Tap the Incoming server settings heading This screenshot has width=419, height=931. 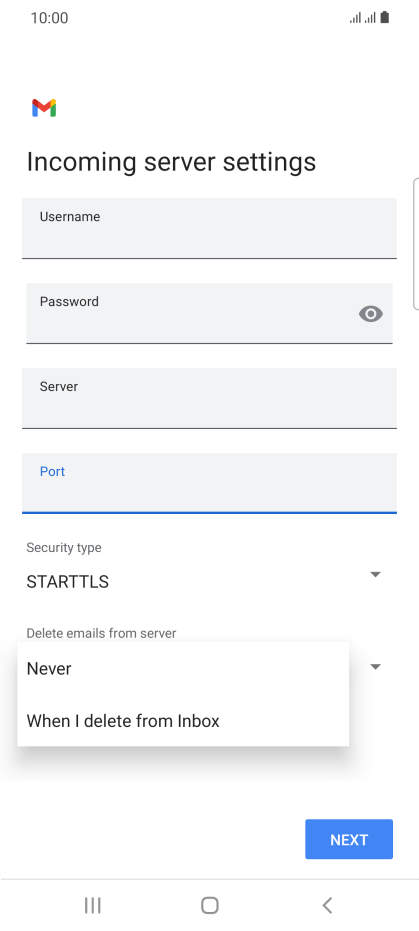[x=172, y=162]
